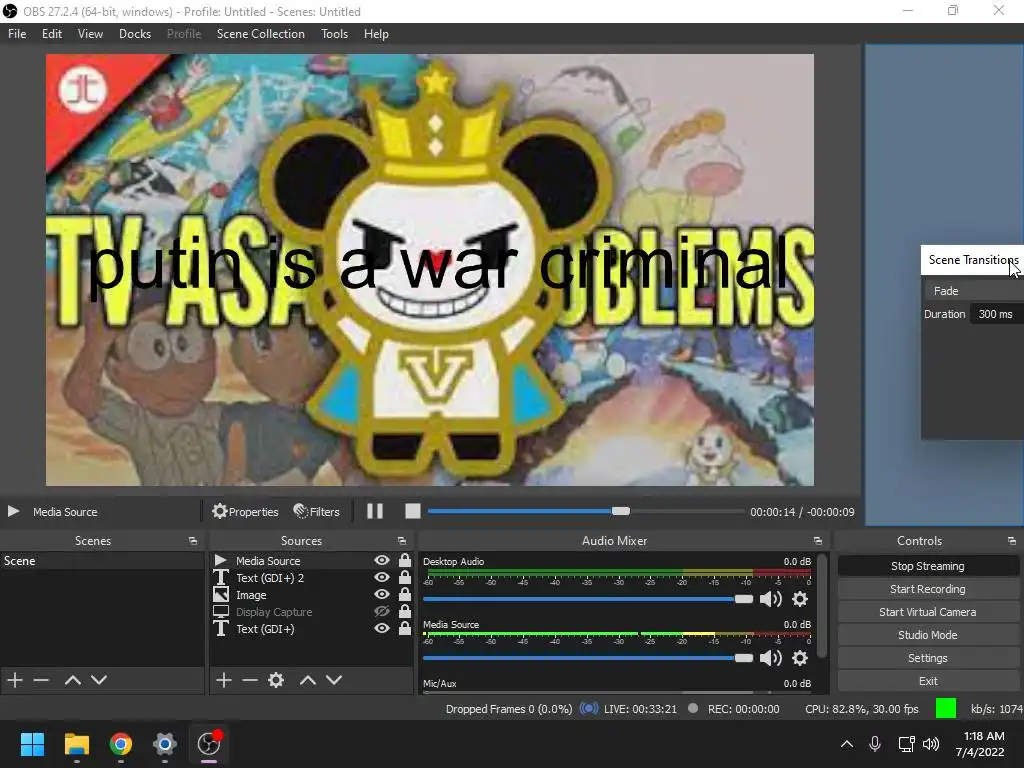Click the Exit button in Controls
Image resolution: width=1024 pixels, height=768 pixels.
coord(927,681)
